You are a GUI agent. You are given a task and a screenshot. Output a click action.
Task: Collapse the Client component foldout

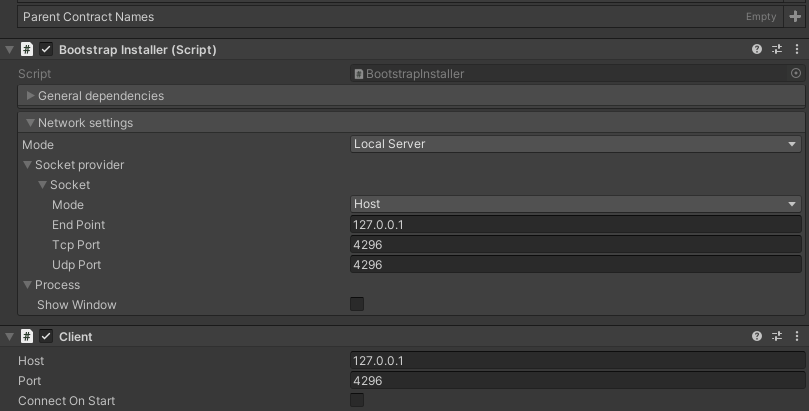click(9, 336)
